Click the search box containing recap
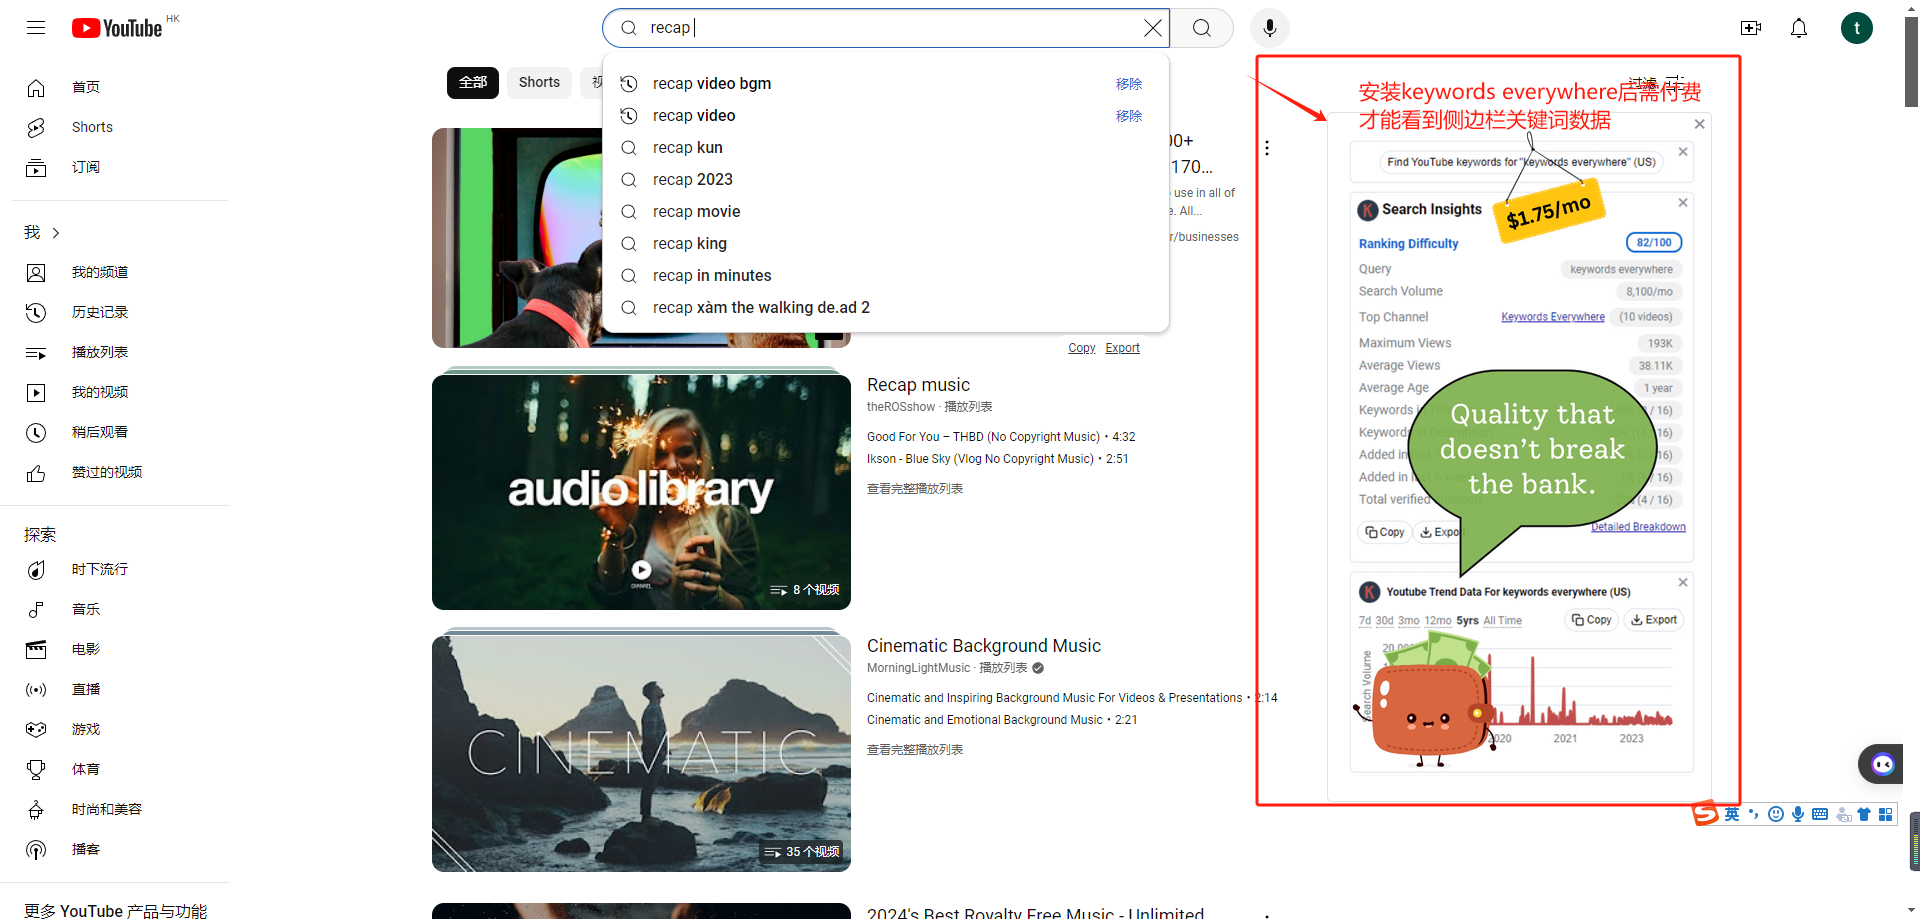 (880, 27)
